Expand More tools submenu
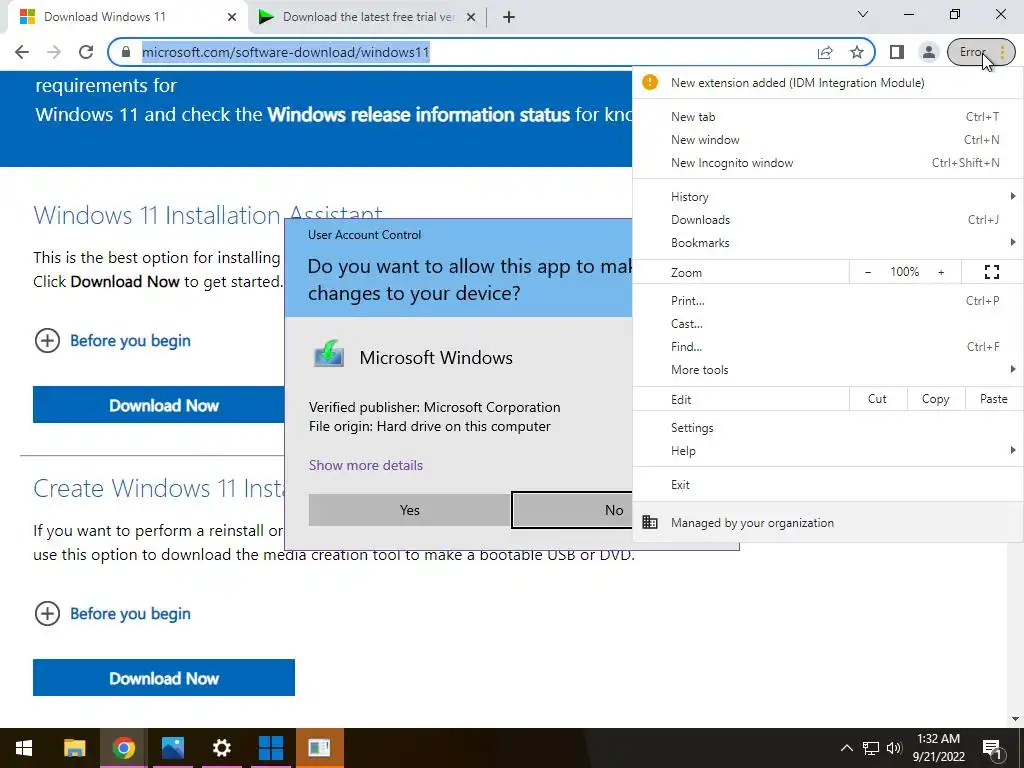This screenshot has height=768, width=1024. pyautogui.click(x=827, y=370)
